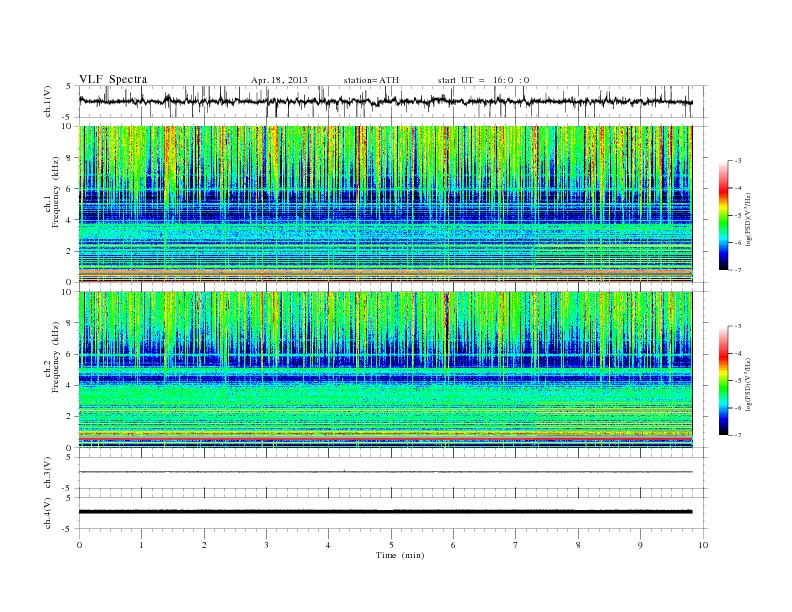Click the "-4" tick on ch.2 color bar
Viewport: 792px width, 612px height.
[x=737, y=353]
